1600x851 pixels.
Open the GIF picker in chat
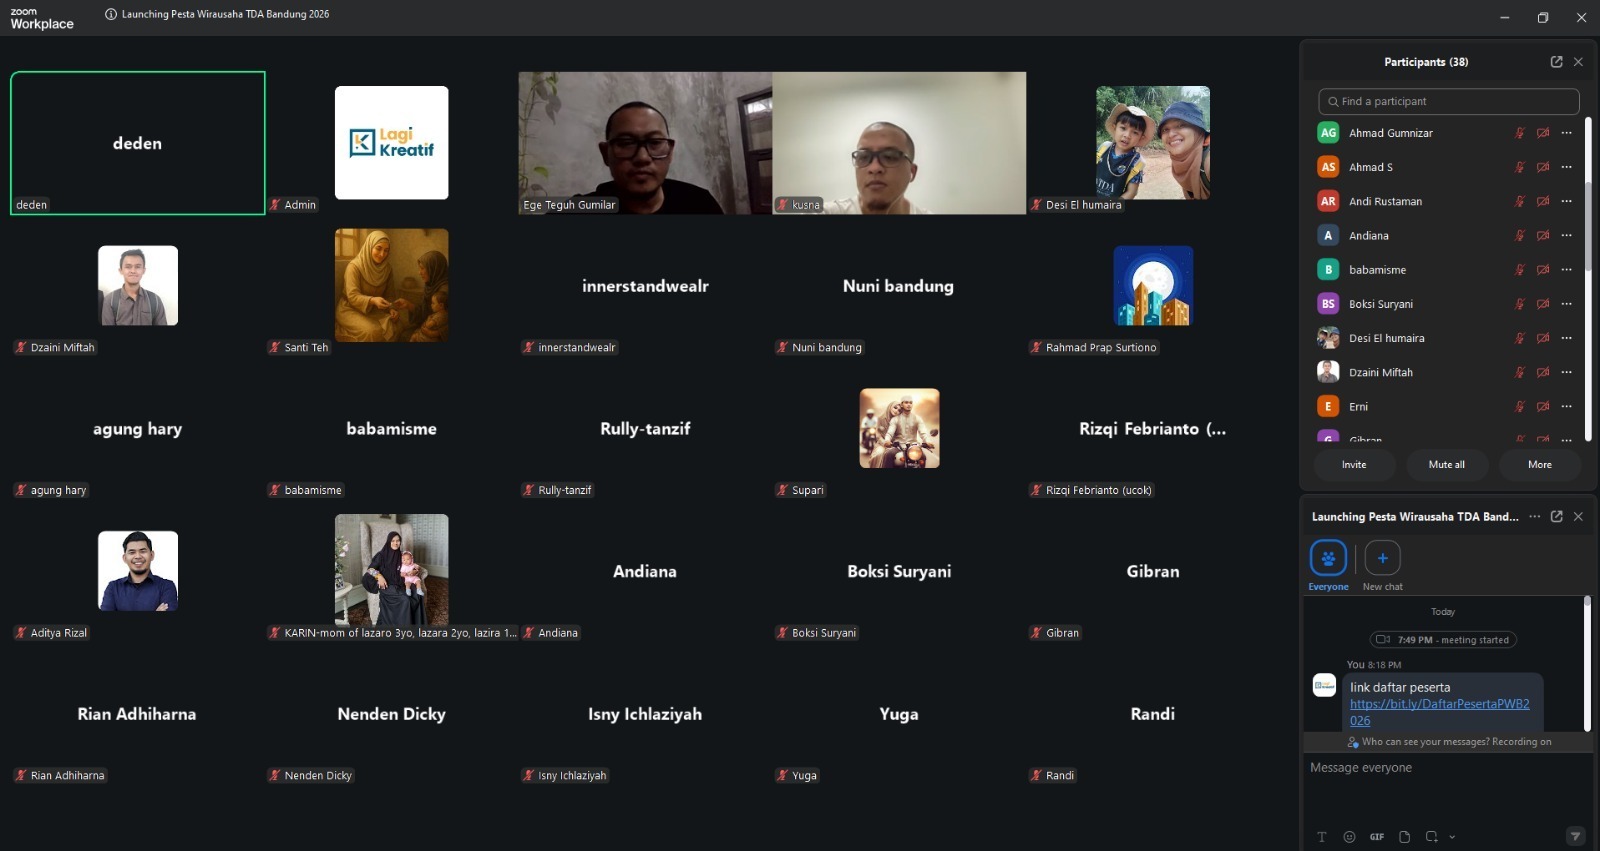[x=1377, y=837]
